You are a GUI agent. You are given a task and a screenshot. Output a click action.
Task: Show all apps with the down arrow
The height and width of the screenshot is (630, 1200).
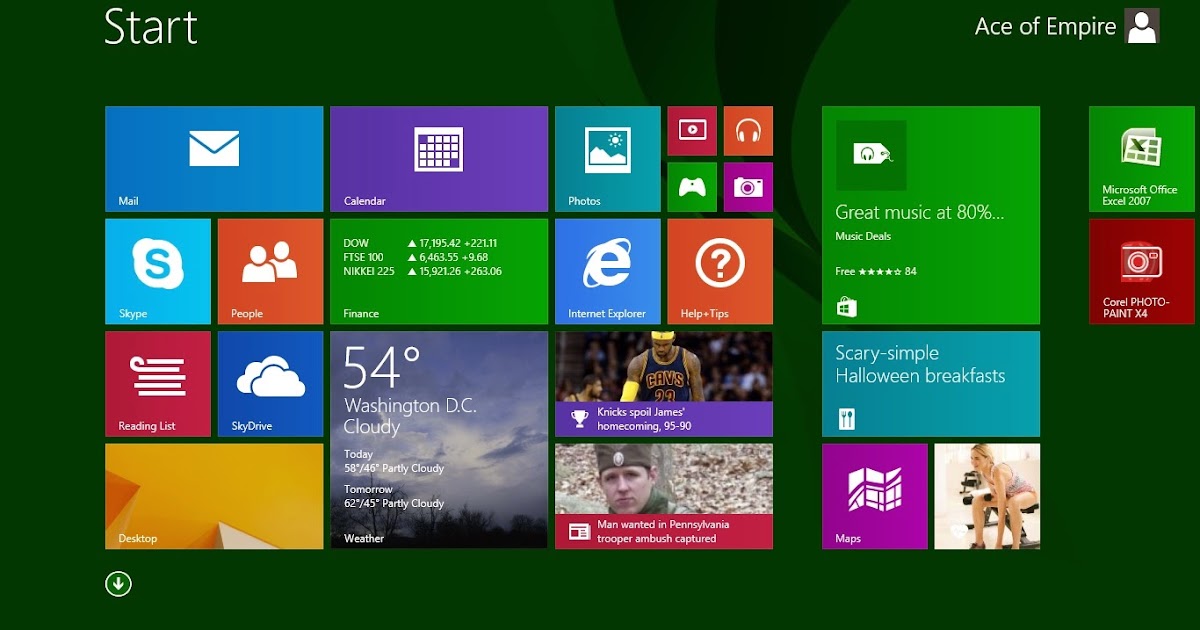118,584
